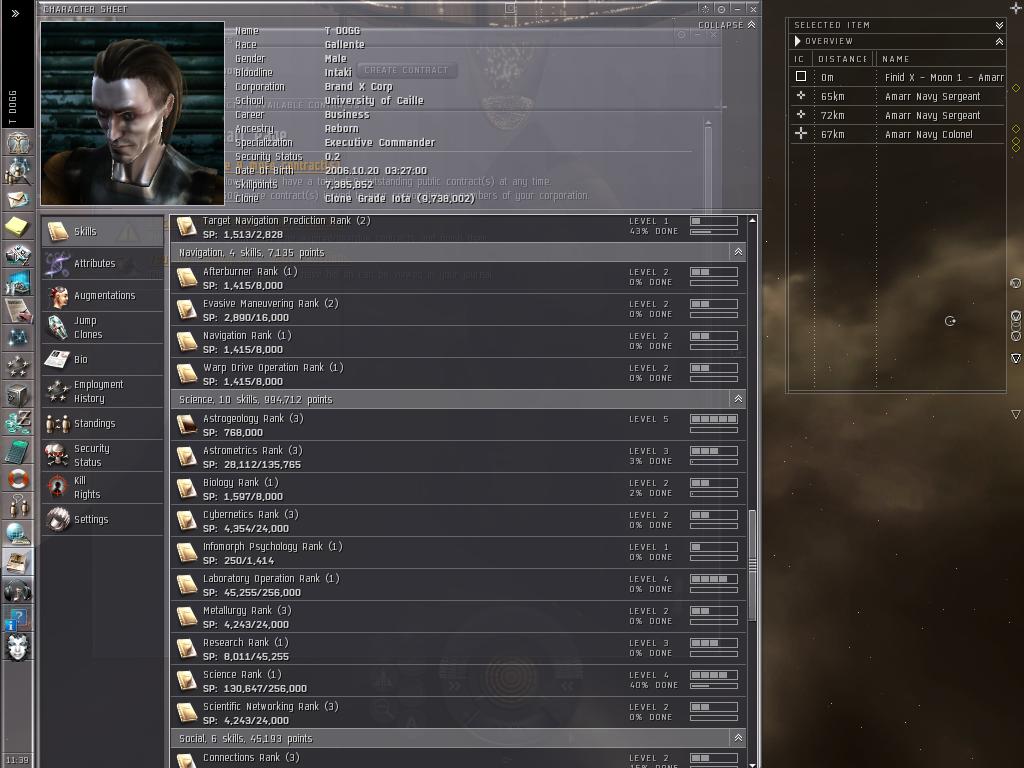Click the skill list scrollbar thumb
The width and height of the screenshot is (1024, 768).
[752, 565]
